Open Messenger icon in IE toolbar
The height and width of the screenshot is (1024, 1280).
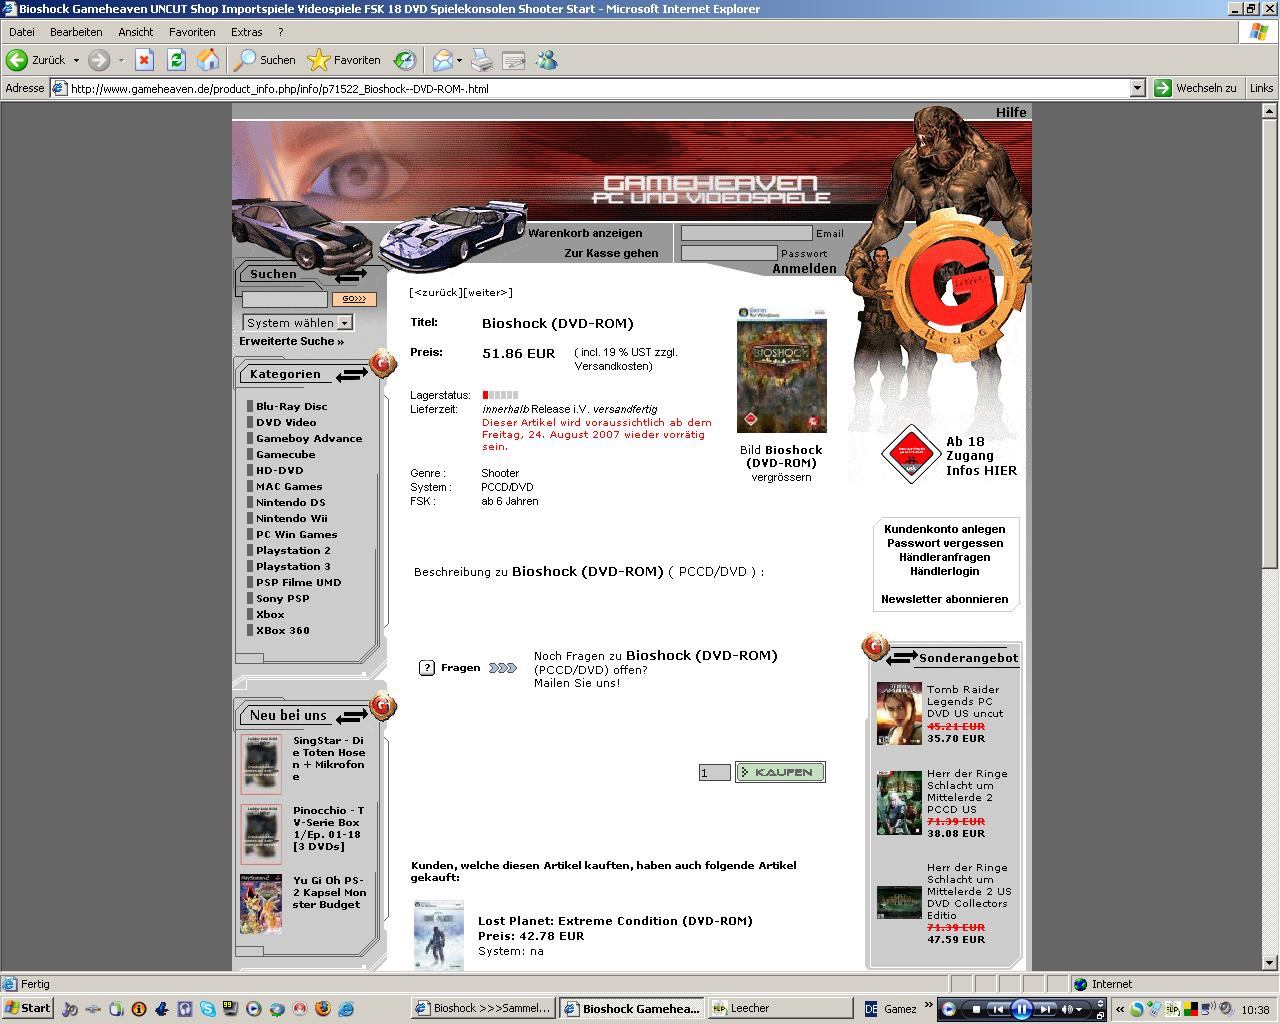(x=546, y=60)
